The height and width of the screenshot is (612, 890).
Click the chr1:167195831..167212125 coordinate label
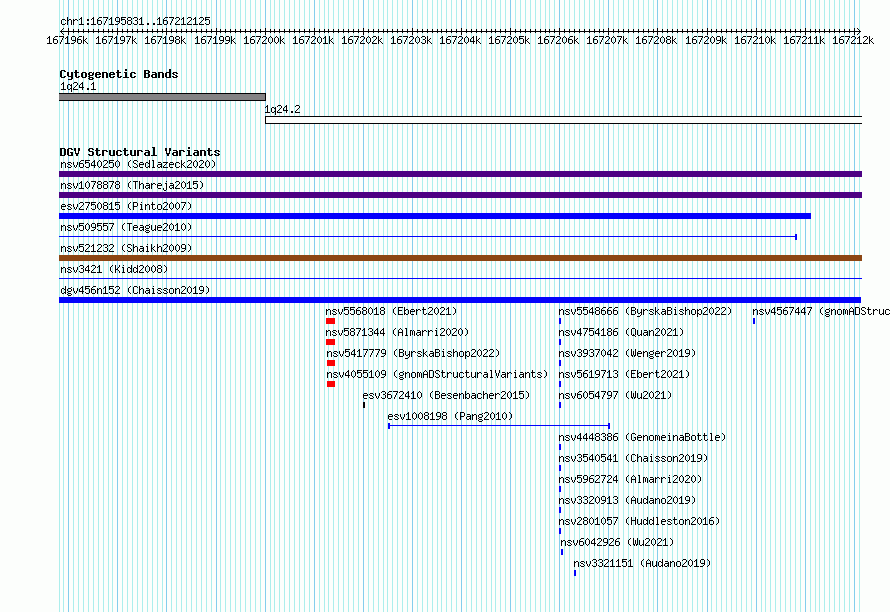click(x=135, y=21)
